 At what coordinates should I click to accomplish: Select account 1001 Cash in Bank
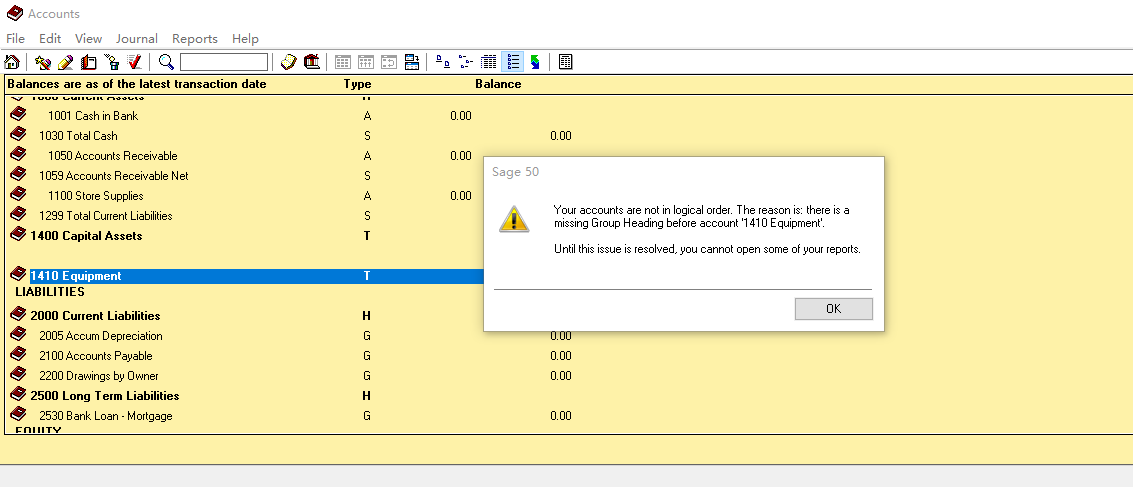point(93,116)
